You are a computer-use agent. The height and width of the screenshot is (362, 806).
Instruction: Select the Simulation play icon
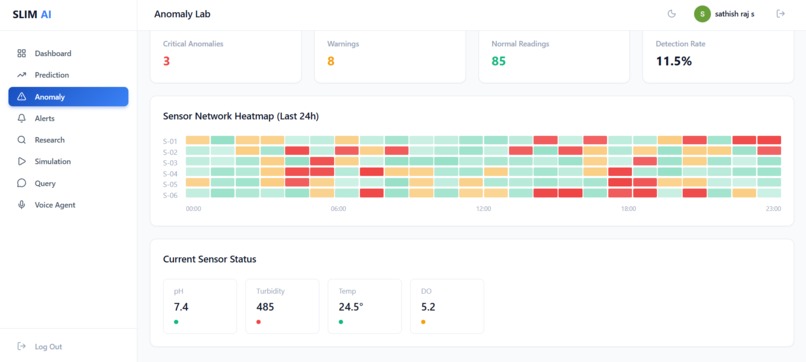[22, 161]
